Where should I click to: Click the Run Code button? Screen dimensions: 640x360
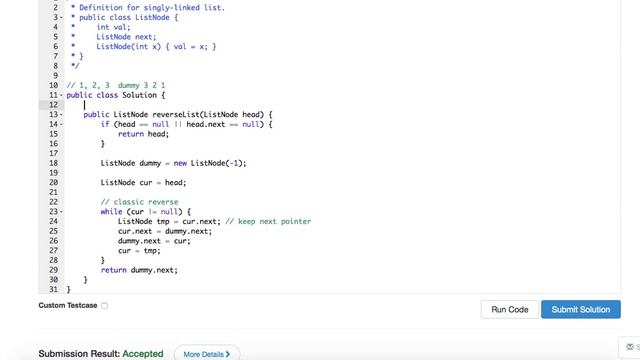(509, 309)
